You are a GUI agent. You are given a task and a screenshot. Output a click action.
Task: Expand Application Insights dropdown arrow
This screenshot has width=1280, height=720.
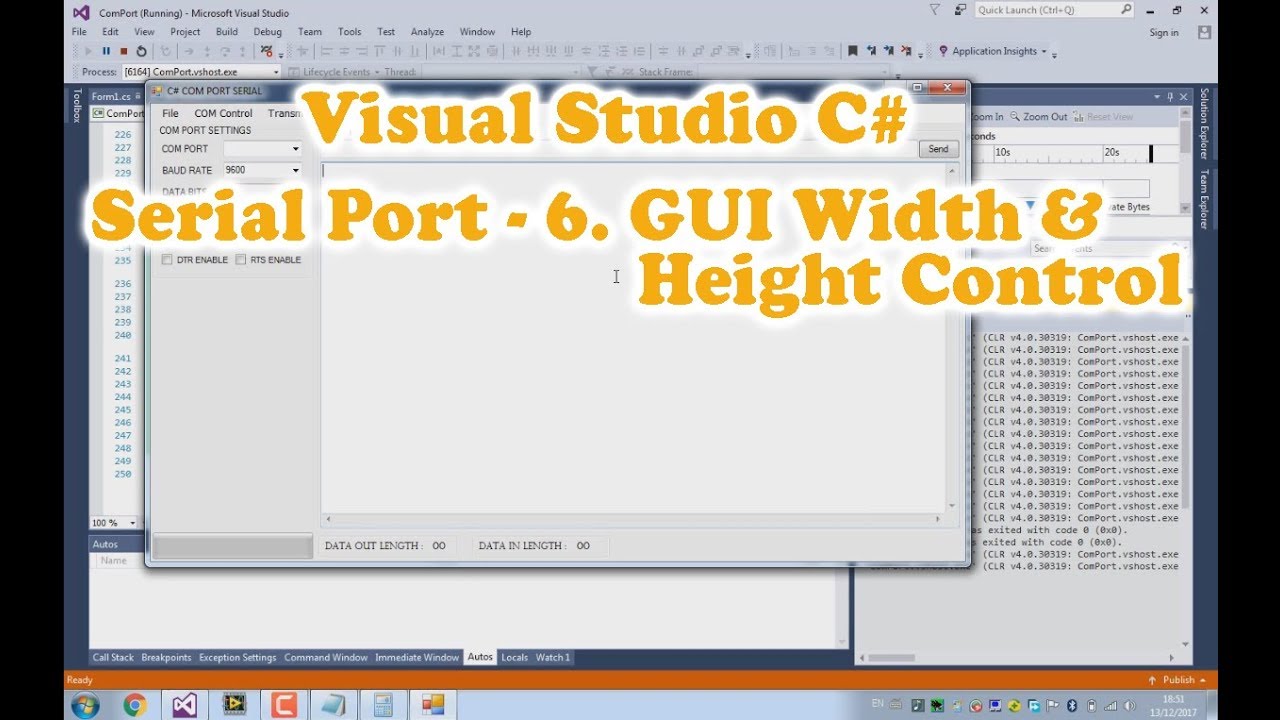click(x=1044, y=52)
